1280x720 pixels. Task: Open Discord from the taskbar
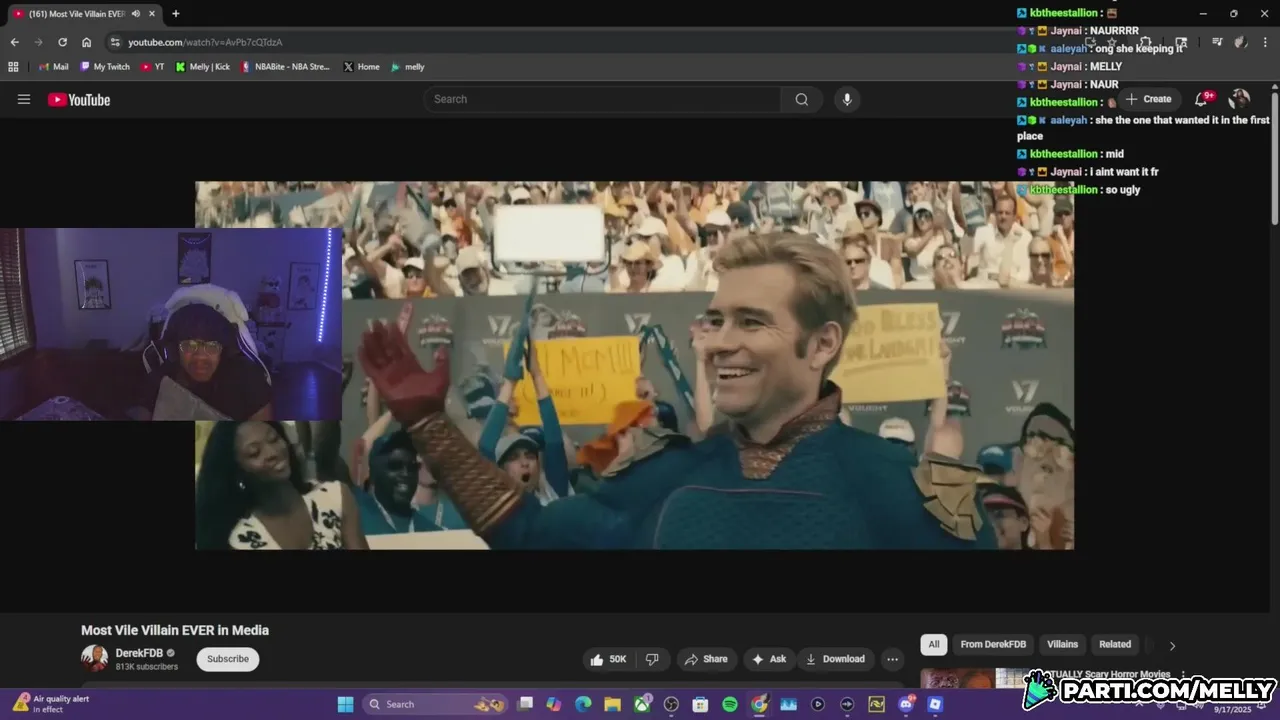(906, 704)
